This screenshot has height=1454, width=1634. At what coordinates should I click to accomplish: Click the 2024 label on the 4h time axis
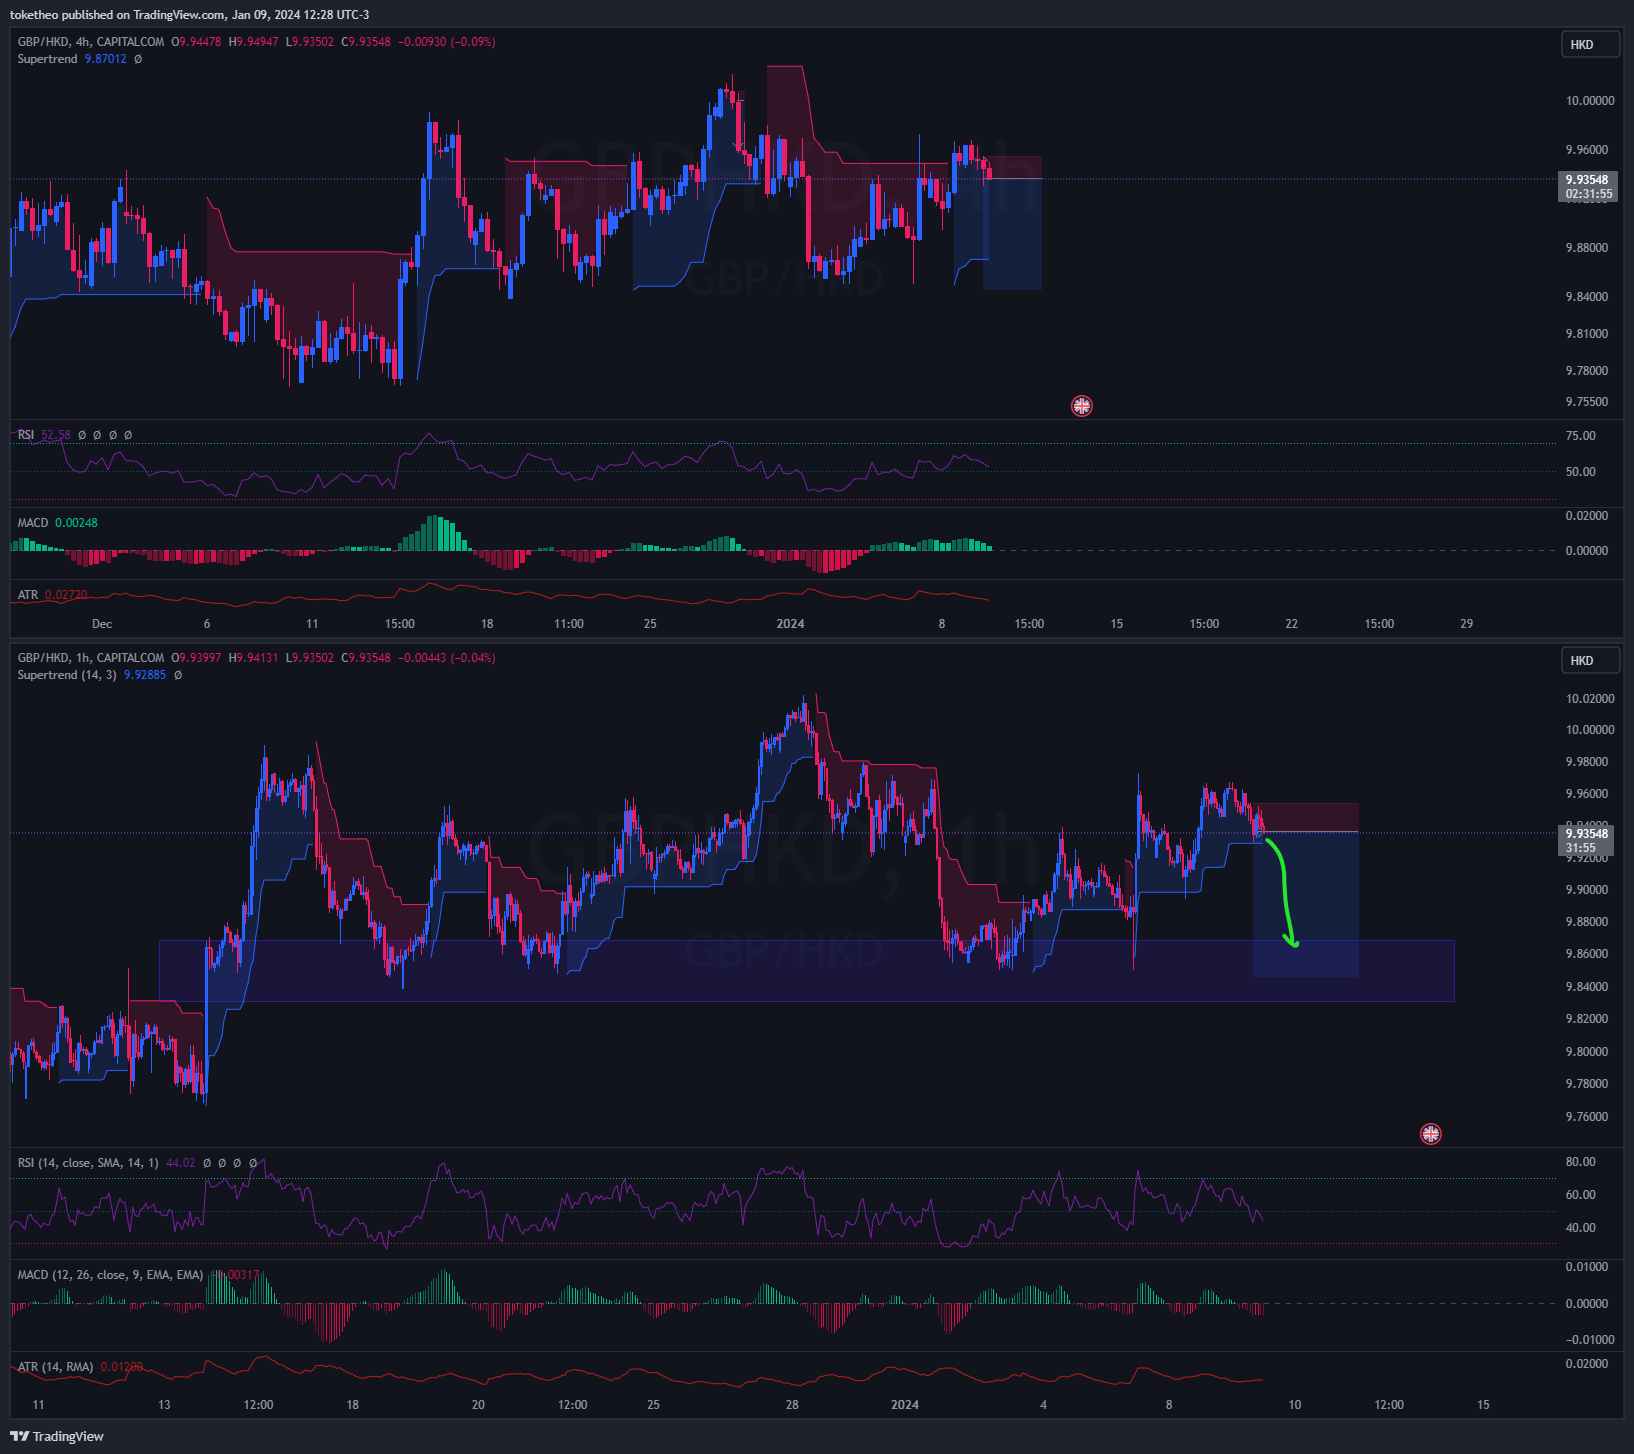coord(790,624)
